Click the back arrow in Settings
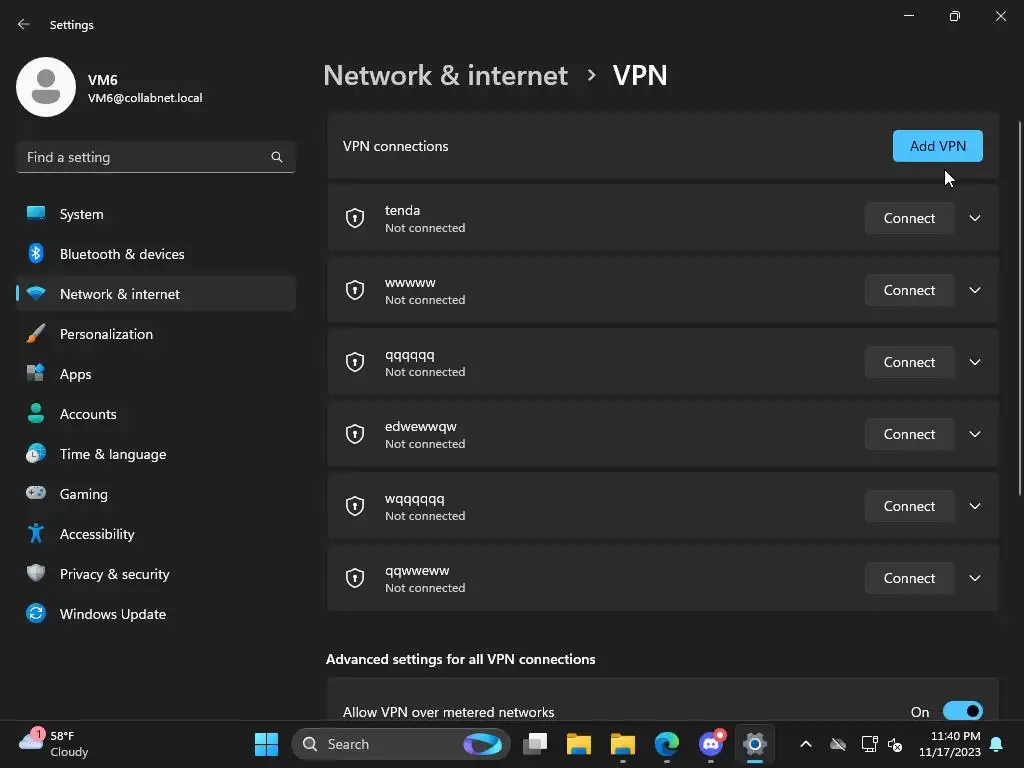 click(x=24, y=24)
